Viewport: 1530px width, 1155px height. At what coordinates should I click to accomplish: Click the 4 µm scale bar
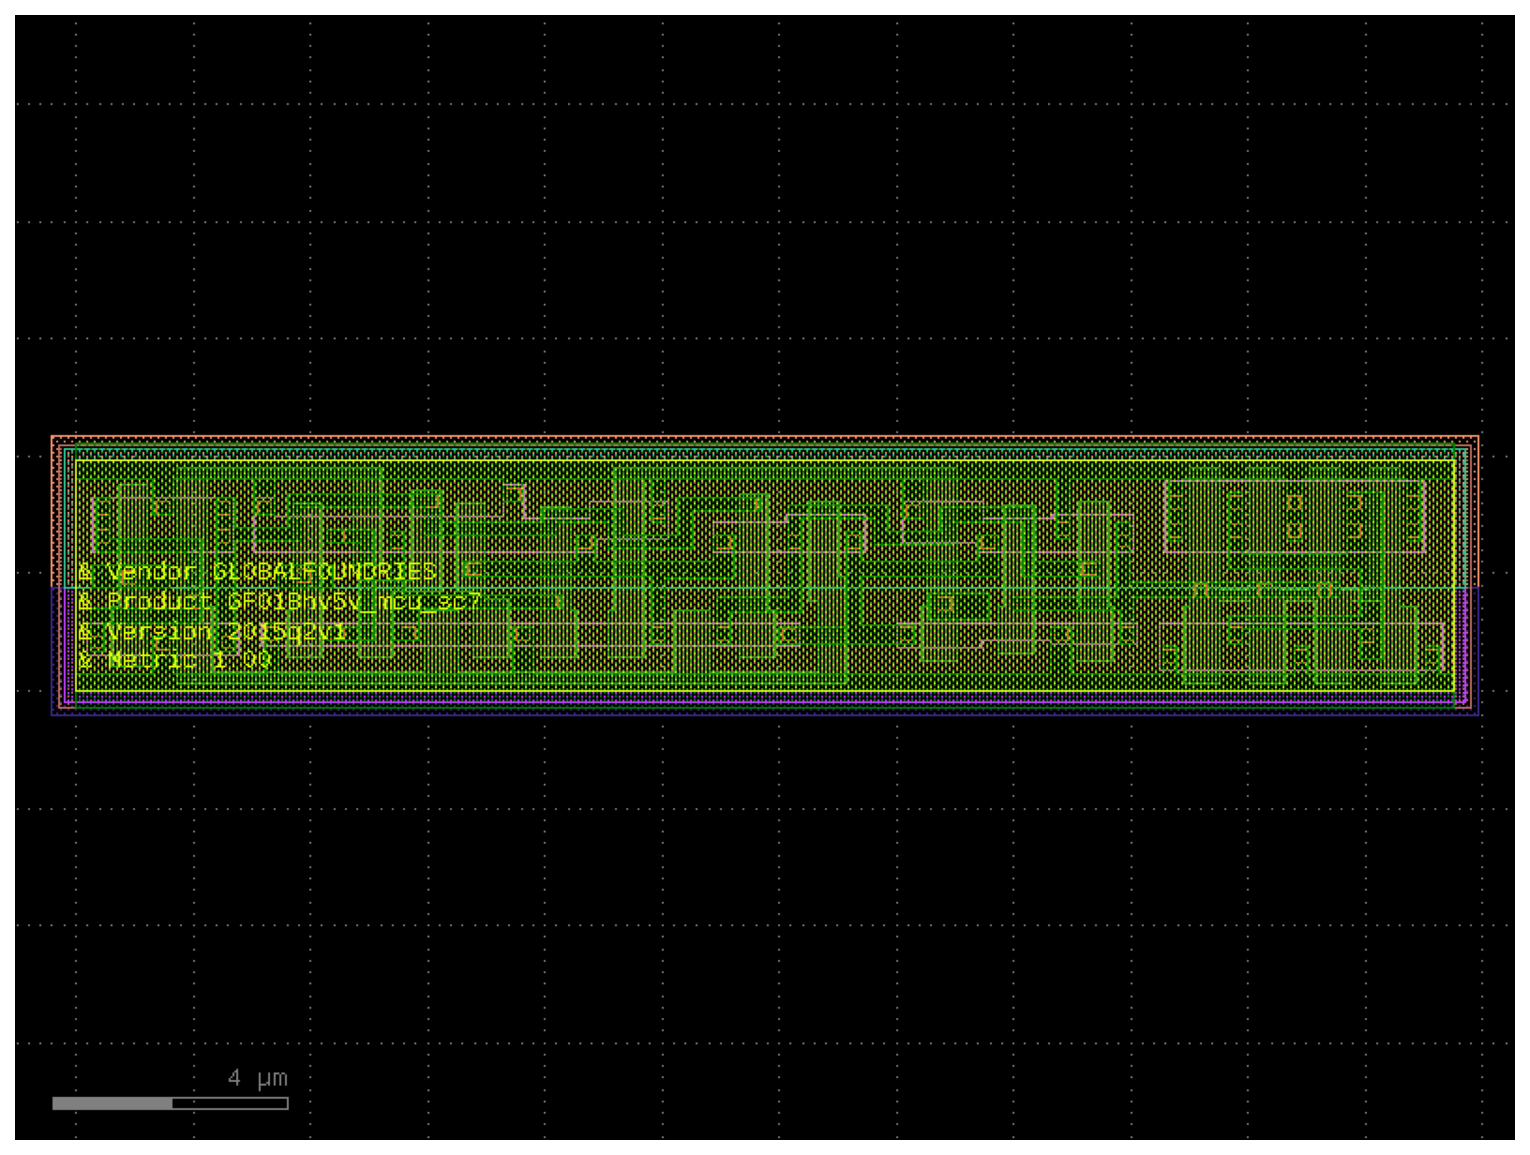click(x=170, y=1103)
